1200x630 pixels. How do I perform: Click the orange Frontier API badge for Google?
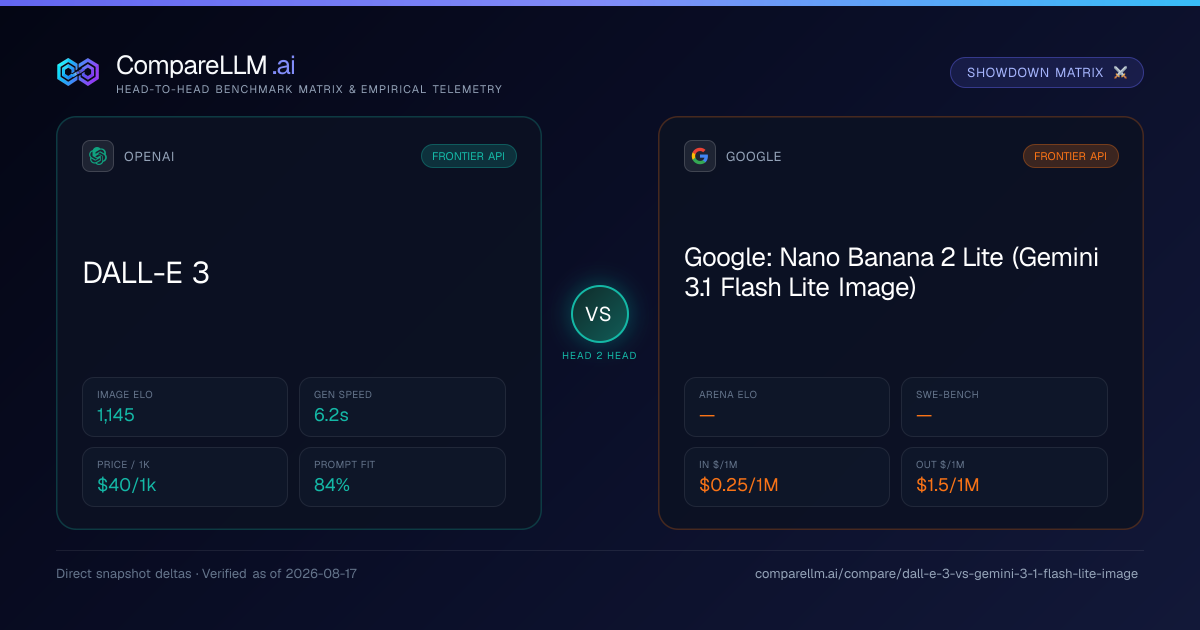click(1071, 156)
